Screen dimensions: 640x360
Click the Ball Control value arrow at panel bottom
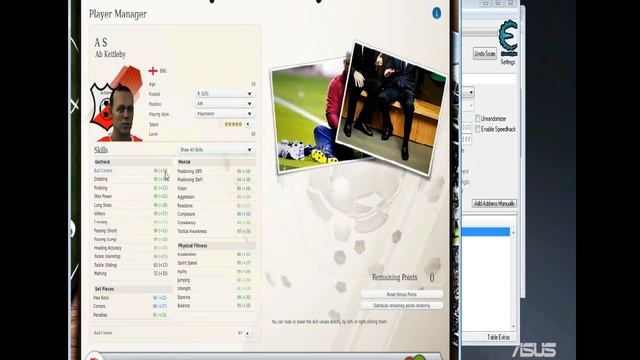point(247,333)
